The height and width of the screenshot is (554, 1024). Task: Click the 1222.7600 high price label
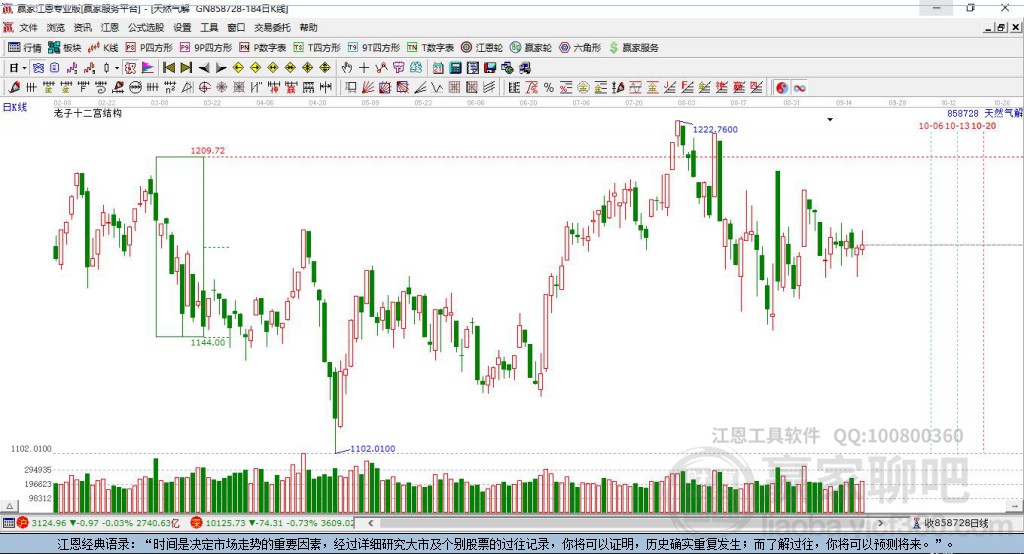tap(715, 129)
